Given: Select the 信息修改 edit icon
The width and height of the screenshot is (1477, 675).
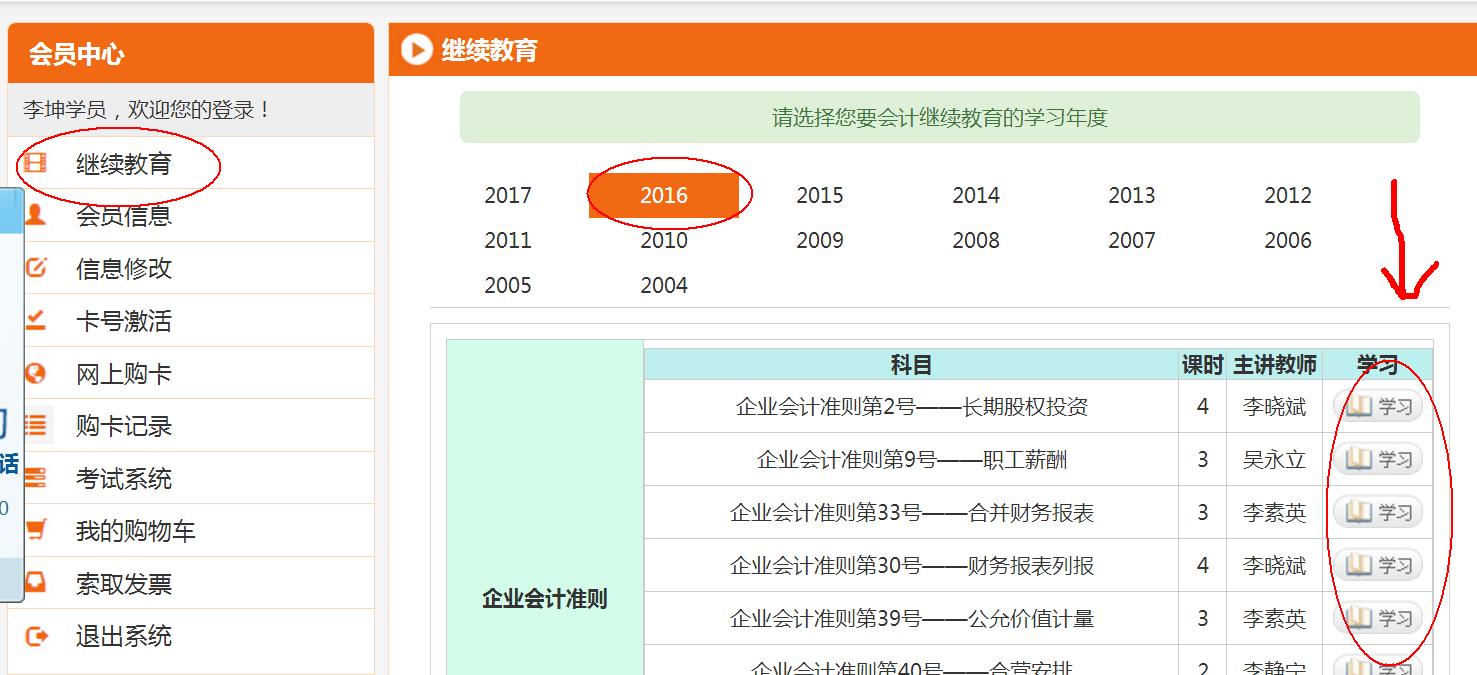Looking at the screenshot, I should [37, 267].
